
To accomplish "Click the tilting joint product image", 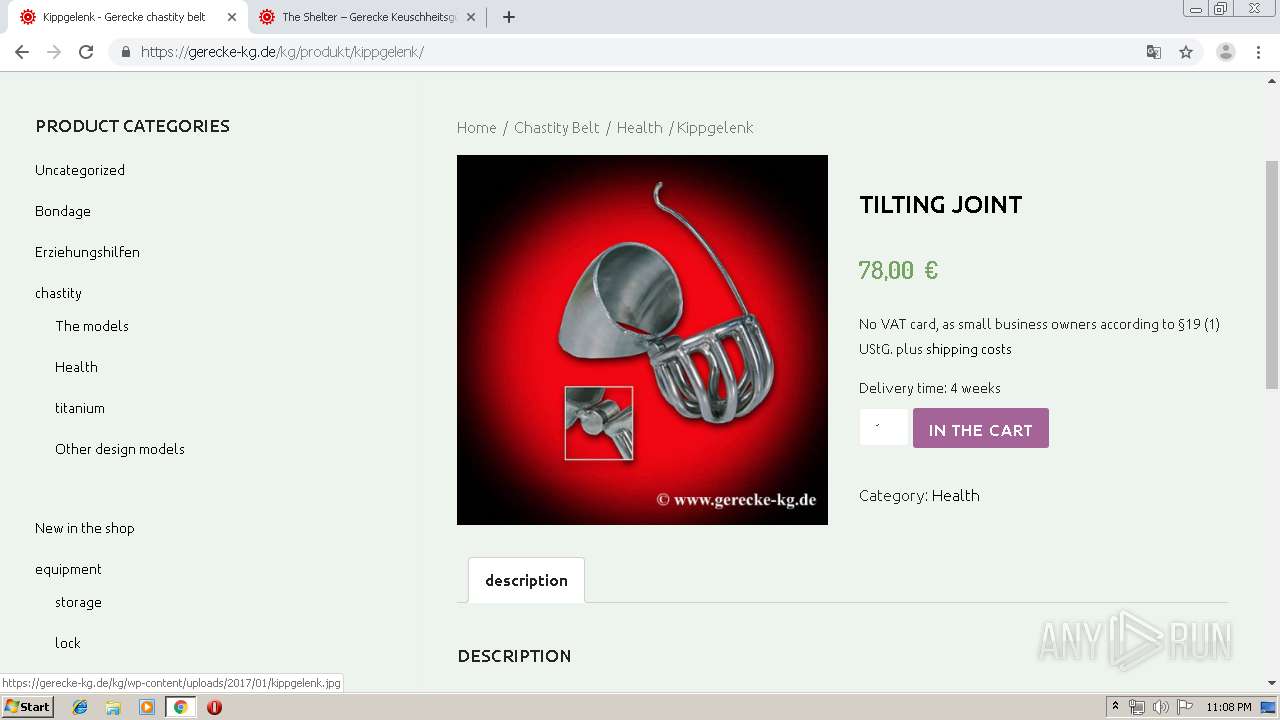I will point(642,340).
